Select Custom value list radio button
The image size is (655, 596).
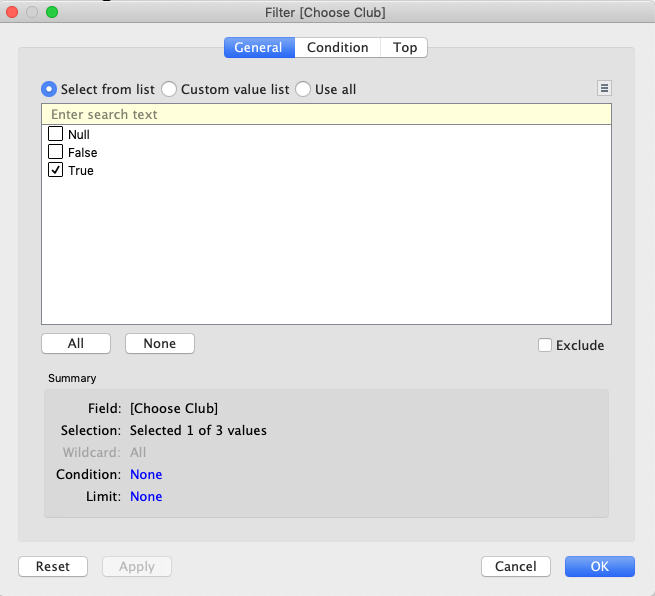pyautogui.click(x=169, y=89)
